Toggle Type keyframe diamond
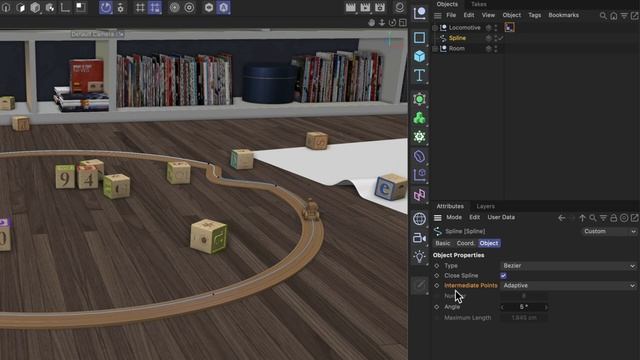The height and width of the screenshot is (360, 640). (436, 266)
